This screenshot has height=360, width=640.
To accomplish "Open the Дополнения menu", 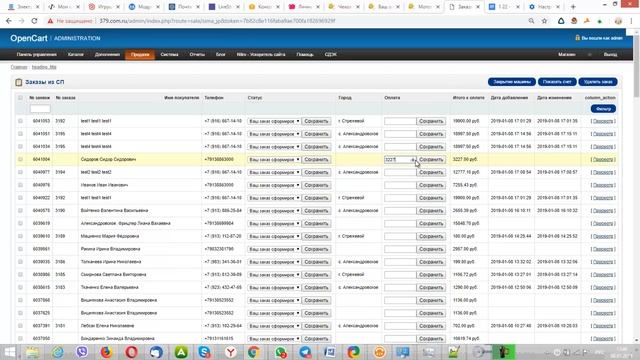I will (107, 54).
